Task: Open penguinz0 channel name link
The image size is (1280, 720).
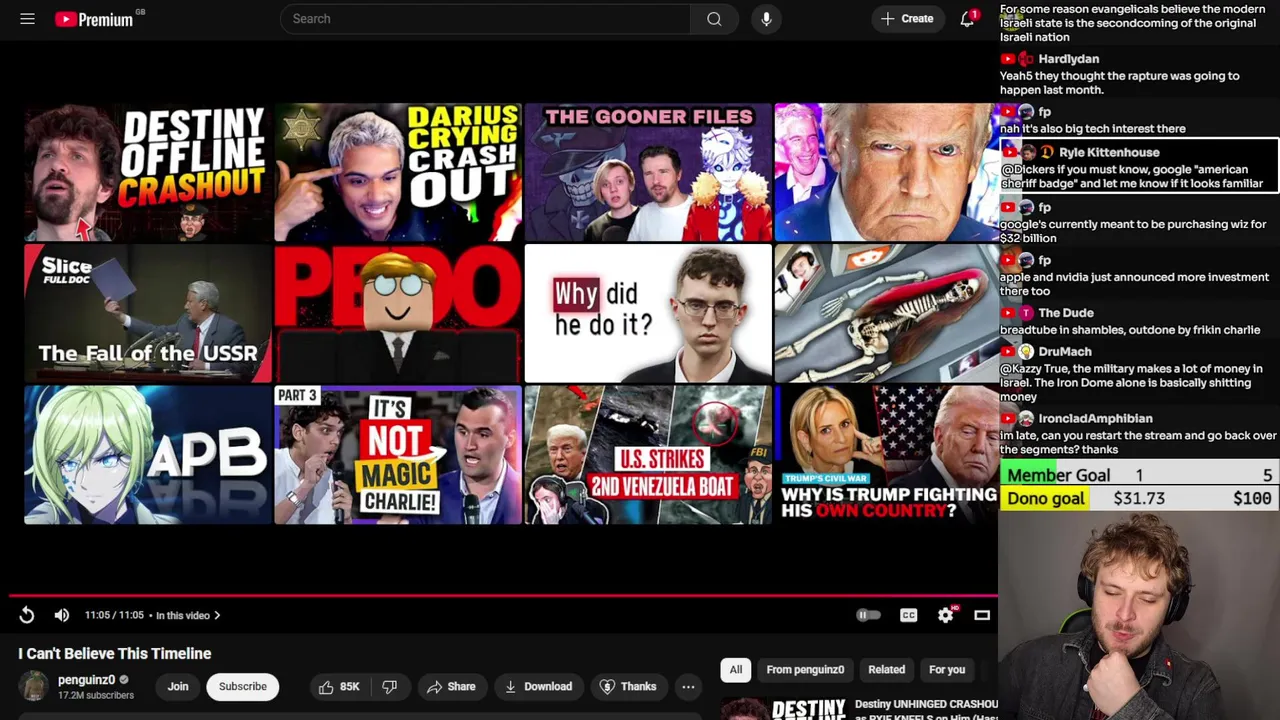Action: (86, 680)
